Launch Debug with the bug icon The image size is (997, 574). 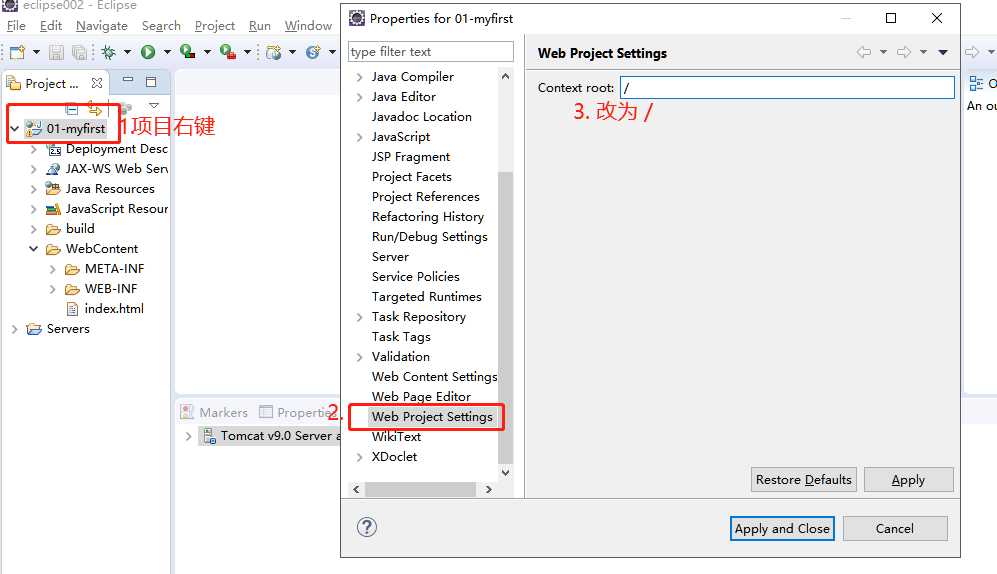point(109,52)
